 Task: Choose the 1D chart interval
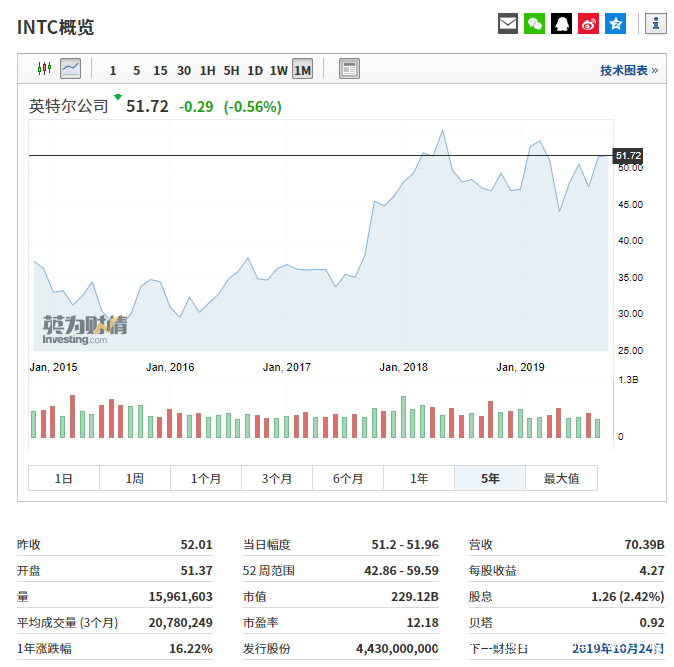[255, 70]
